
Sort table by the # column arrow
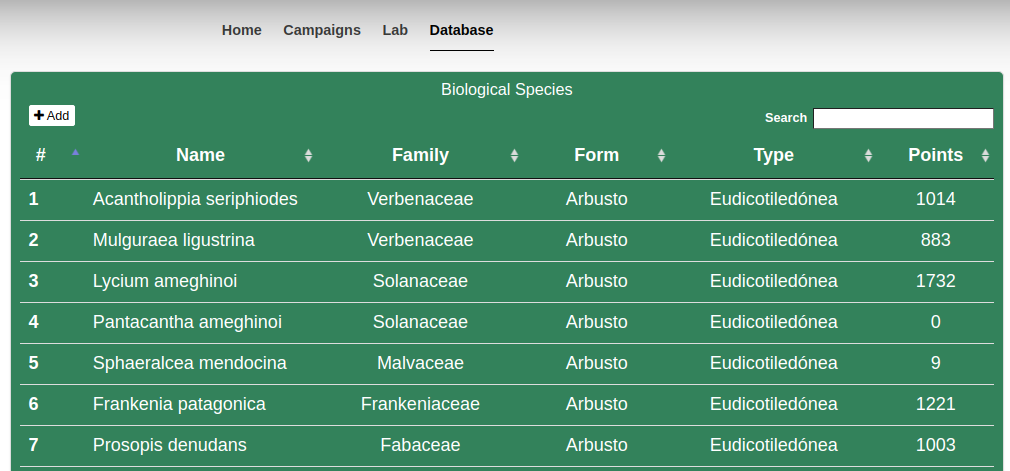(x=76, y=153)
